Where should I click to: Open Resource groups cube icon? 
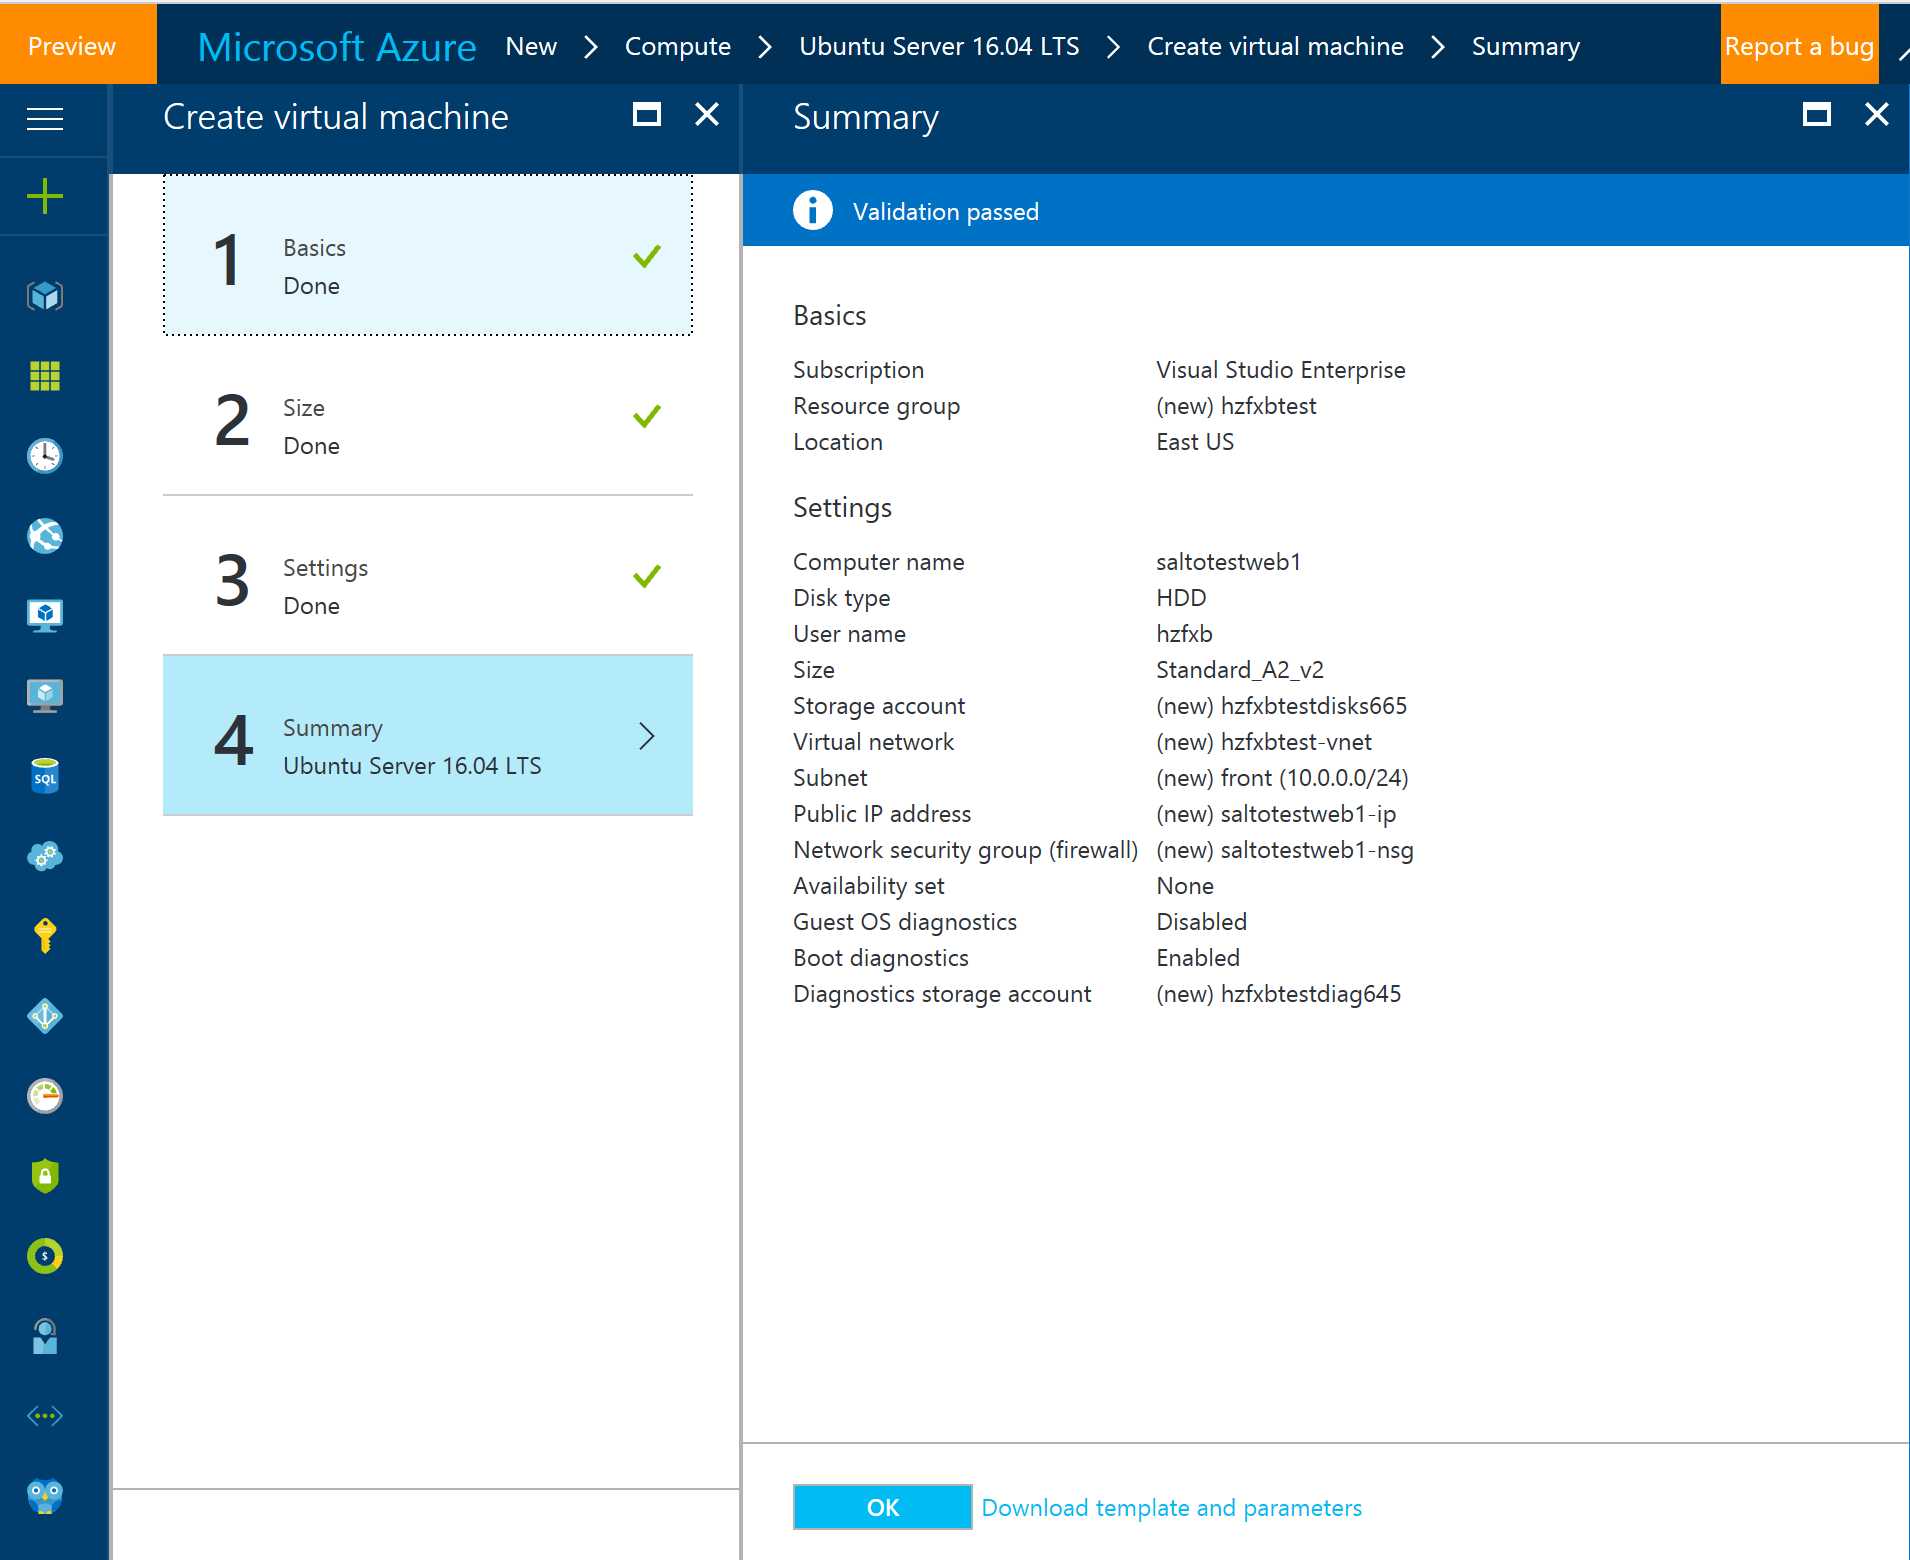45,296
